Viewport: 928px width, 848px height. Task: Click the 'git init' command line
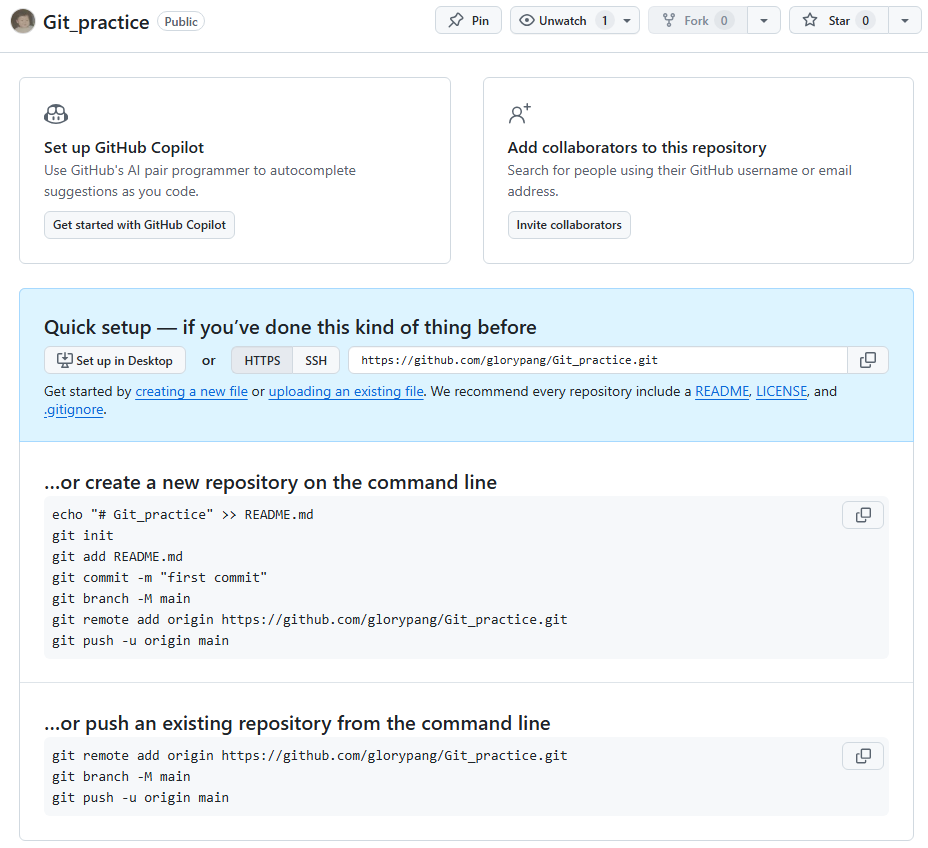click(83, 536)
